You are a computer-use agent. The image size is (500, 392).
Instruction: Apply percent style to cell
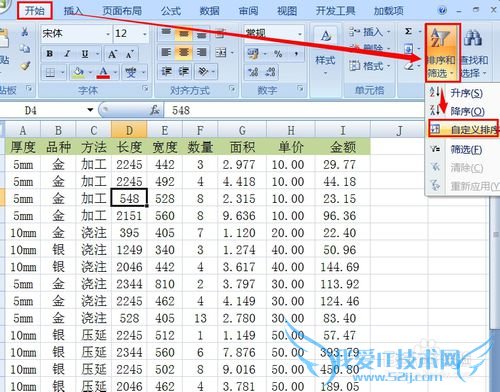pos(278,53)
